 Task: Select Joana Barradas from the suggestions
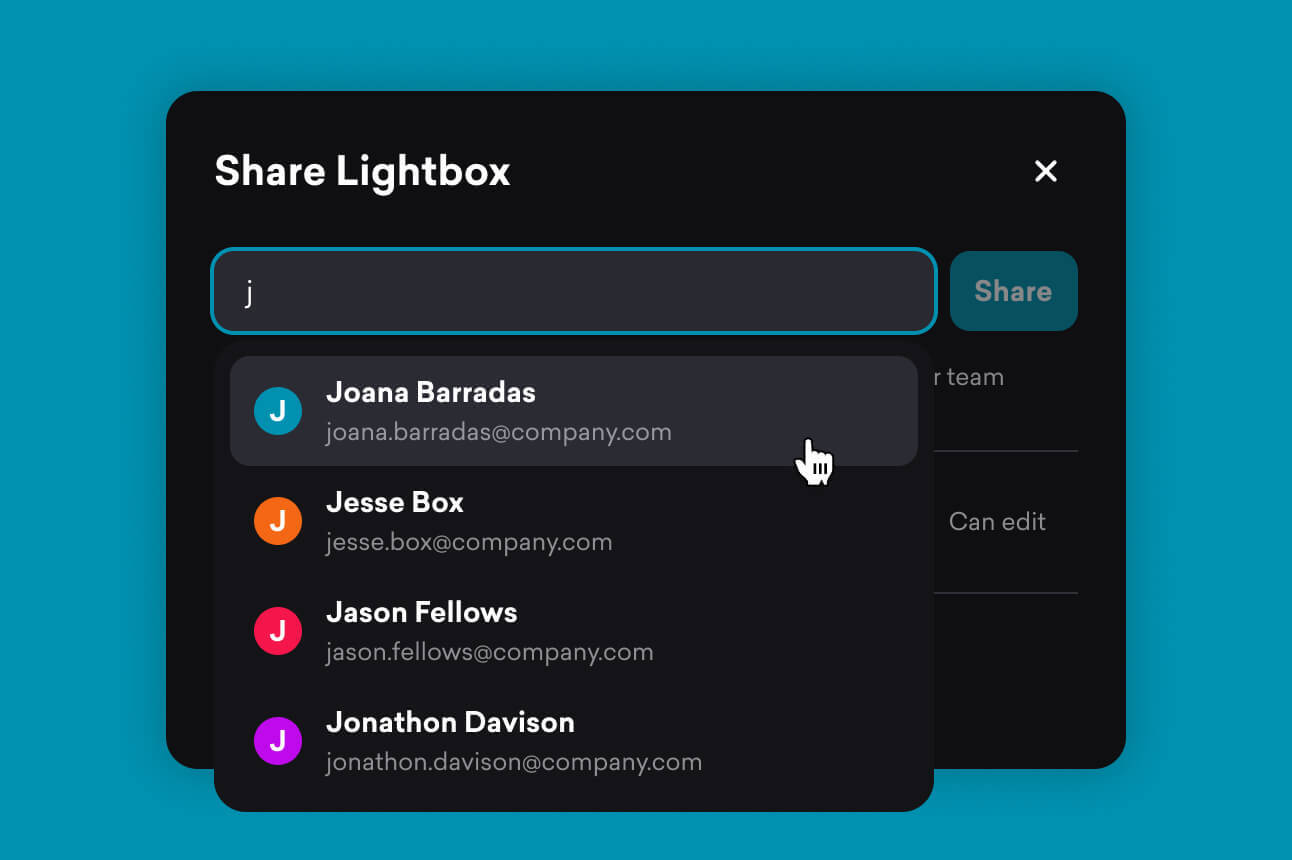(x=430, y=393)
